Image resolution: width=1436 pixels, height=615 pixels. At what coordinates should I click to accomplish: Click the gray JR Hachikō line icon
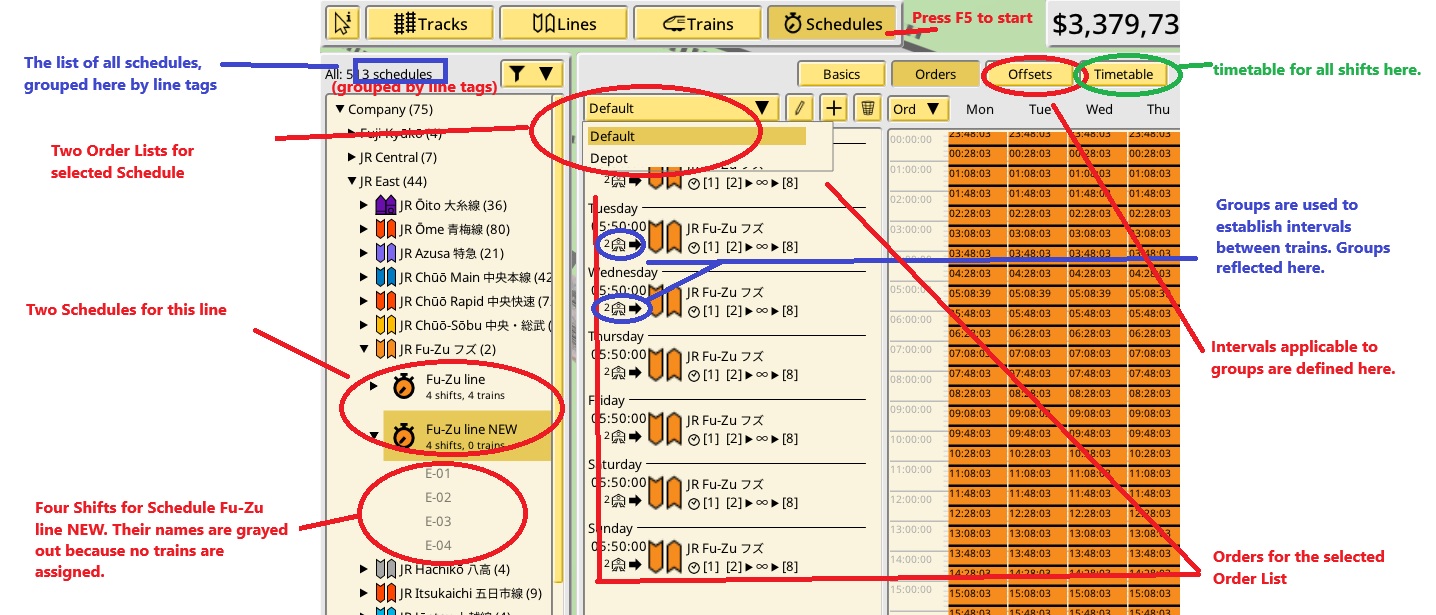coord(385,569)
